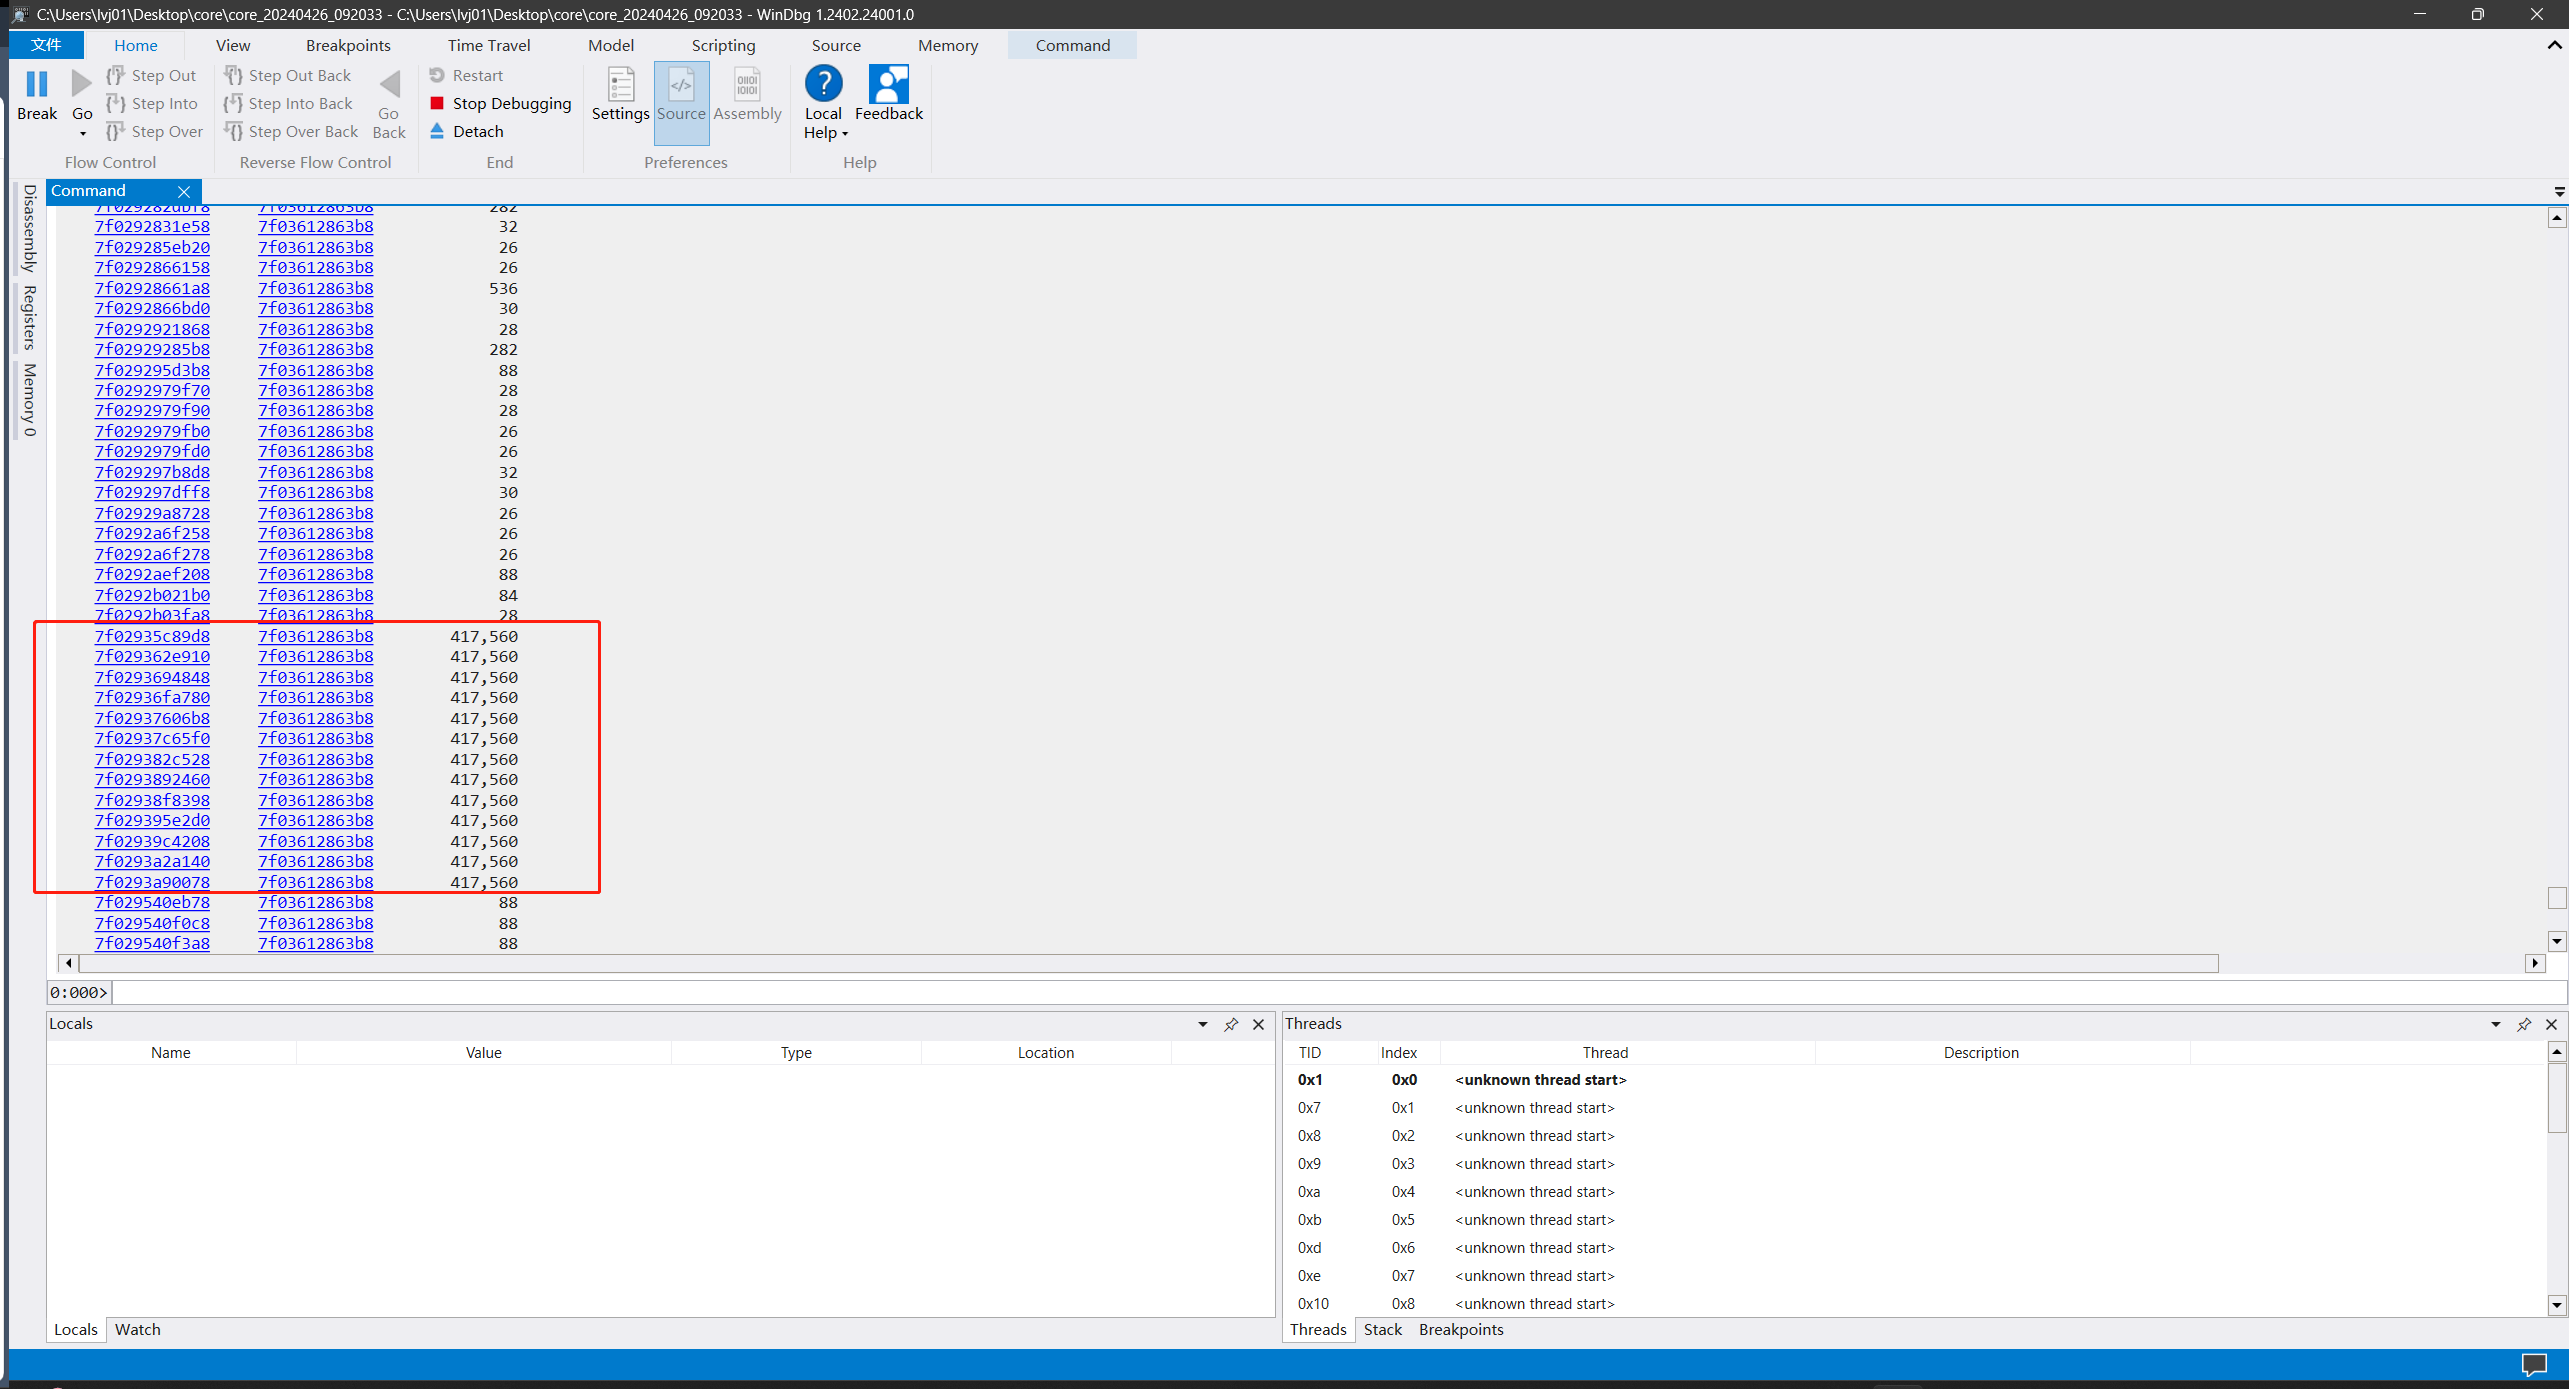Switch to the Watch tab

[x=137, y=1329]
